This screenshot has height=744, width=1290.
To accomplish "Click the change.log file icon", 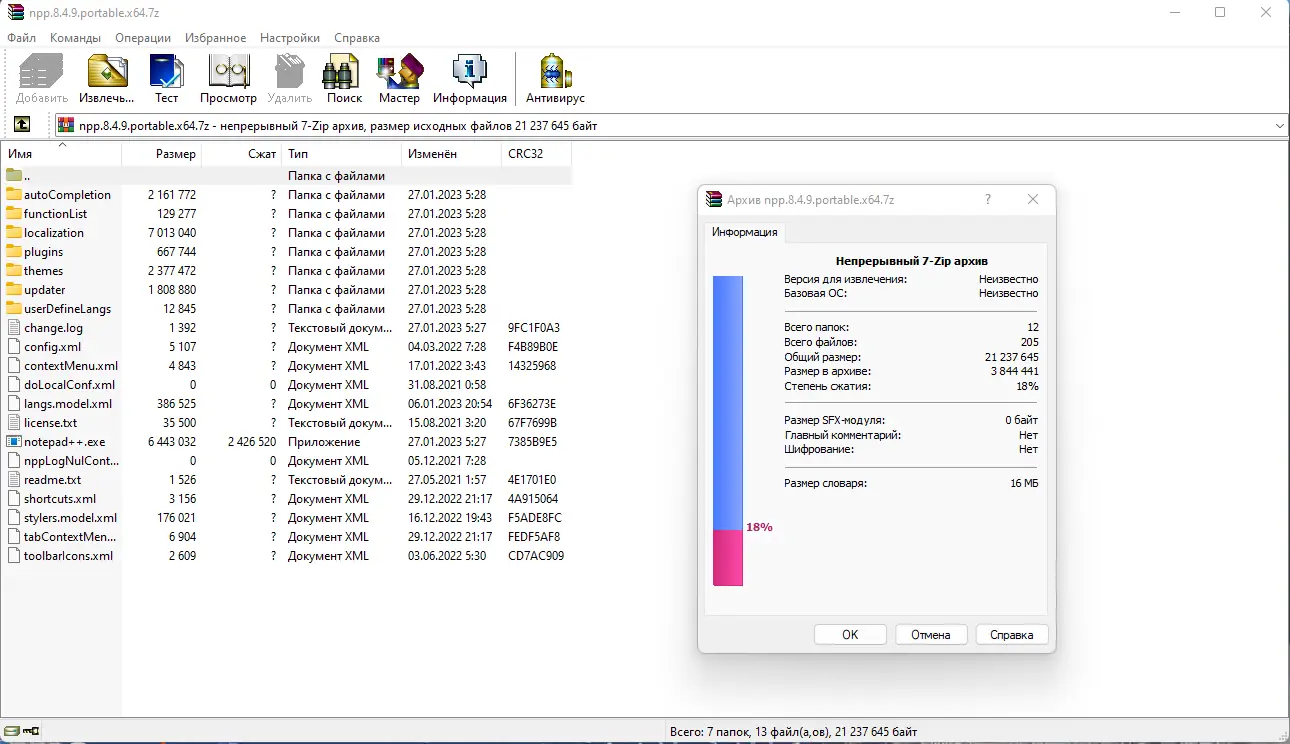I will [x=14, y=328].
